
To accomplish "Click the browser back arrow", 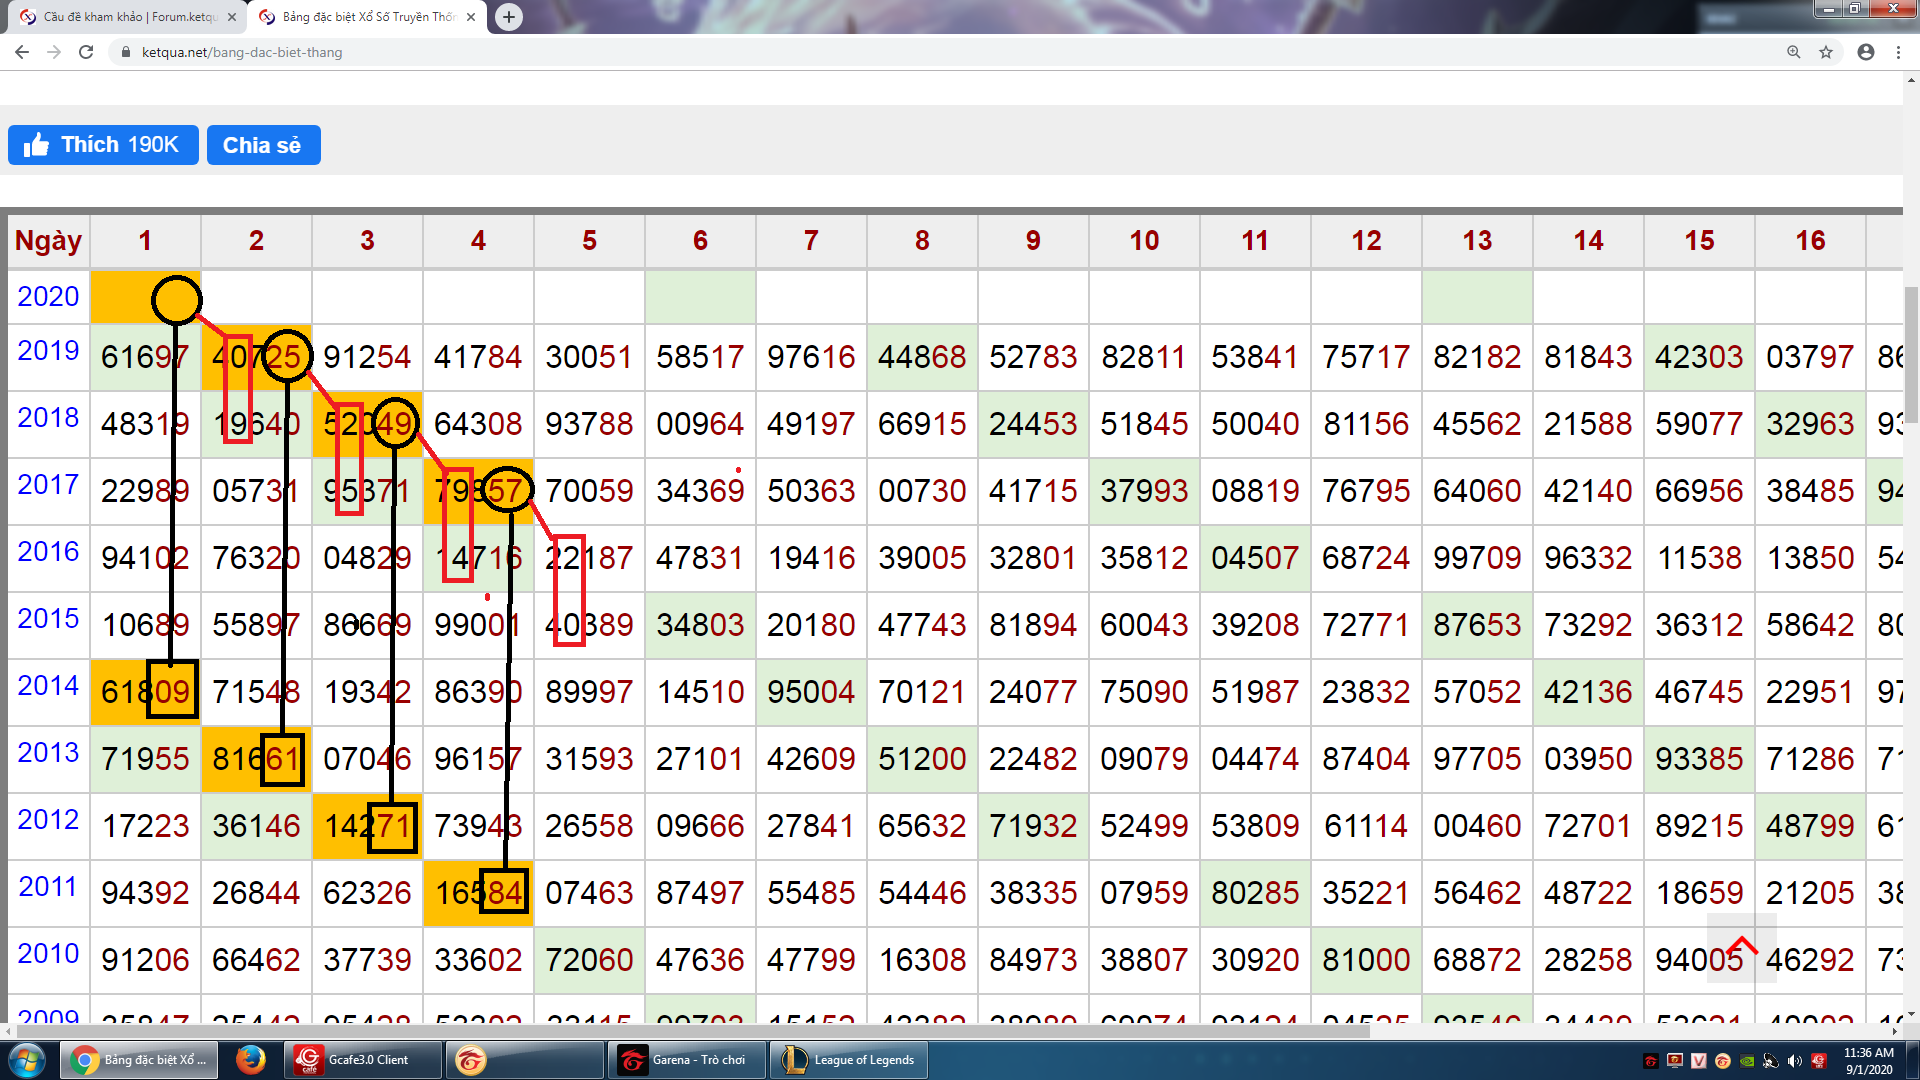I will [x=22, y=52].
